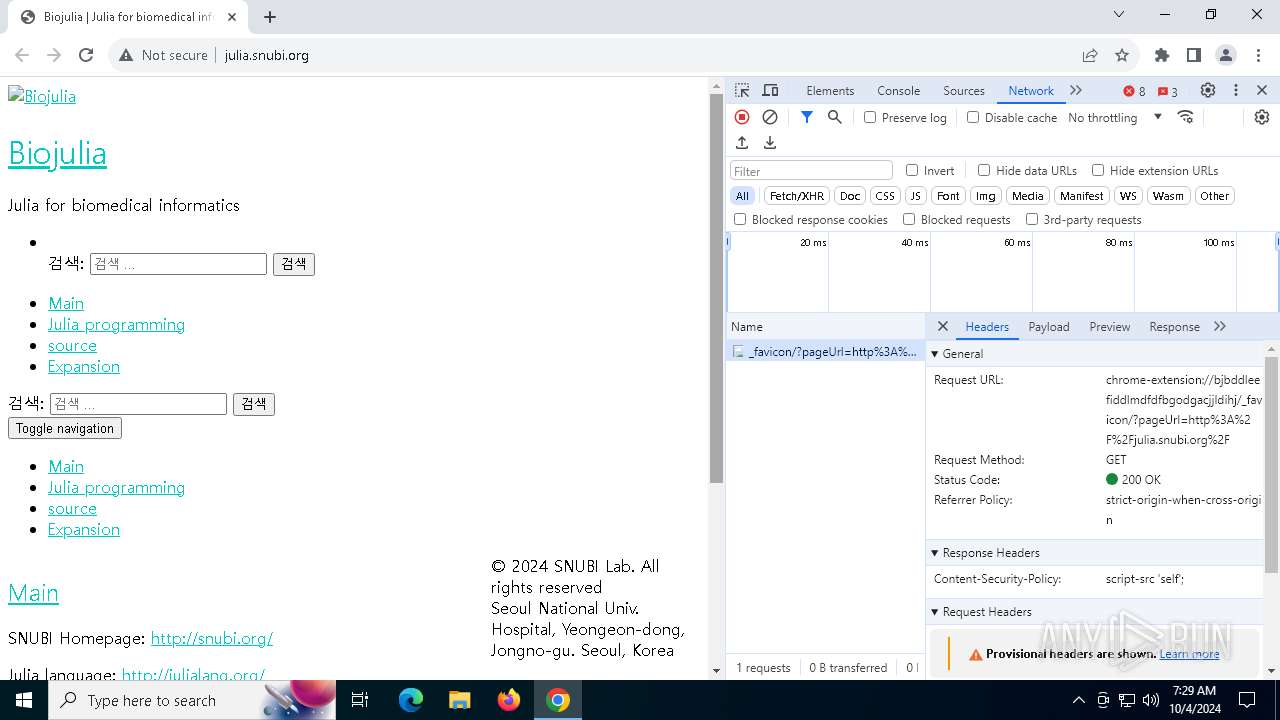Open the network search magnifier

pyautogui.click(x=835, y=117)
